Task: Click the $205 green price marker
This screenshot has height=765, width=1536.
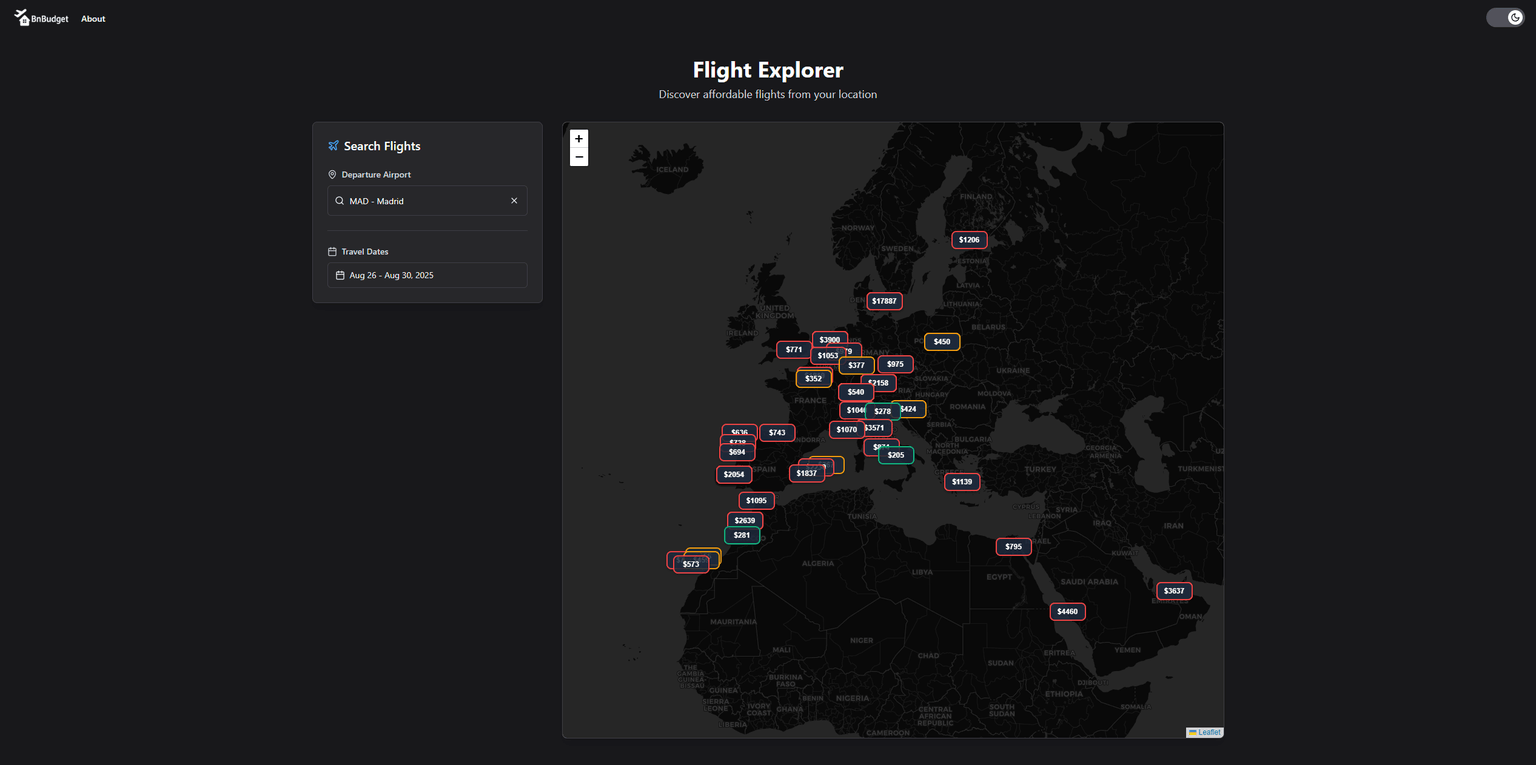Action: coord(896,455)
